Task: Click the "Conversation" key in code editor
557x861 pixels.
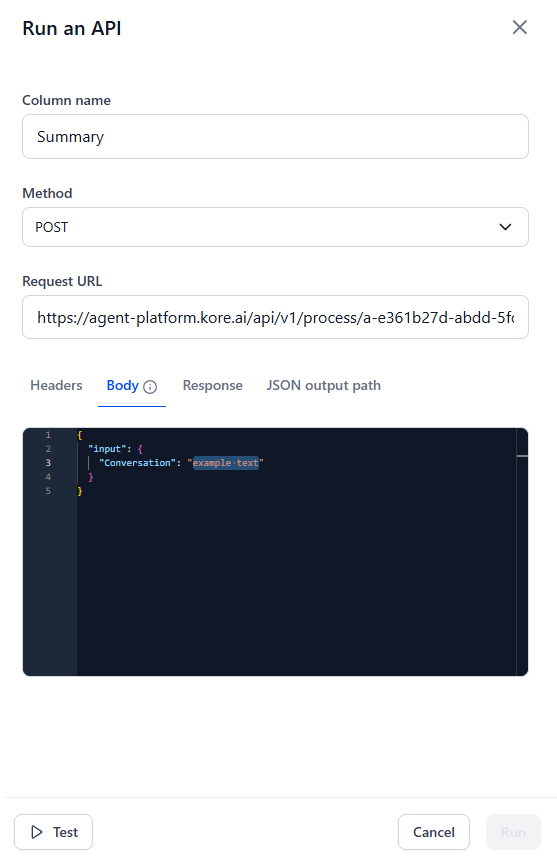Action: (137, 463)
